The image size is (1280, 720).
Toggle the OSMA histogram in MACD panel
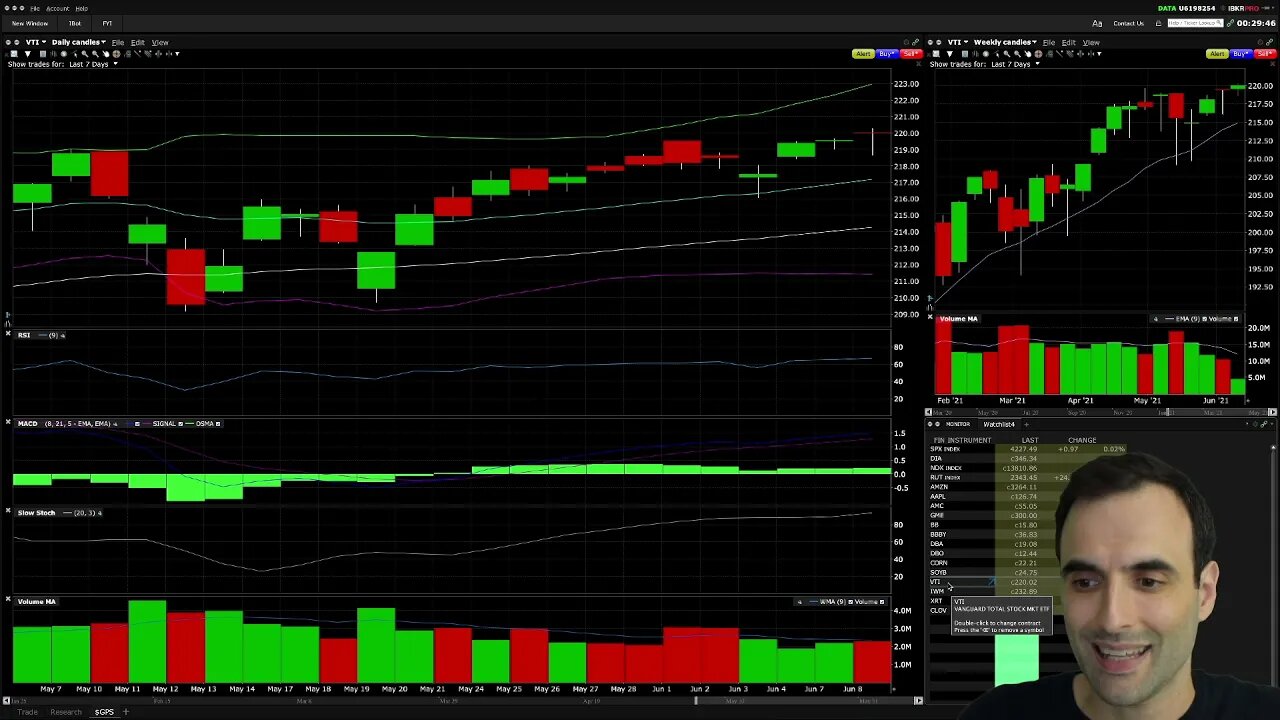coord(218,424)
